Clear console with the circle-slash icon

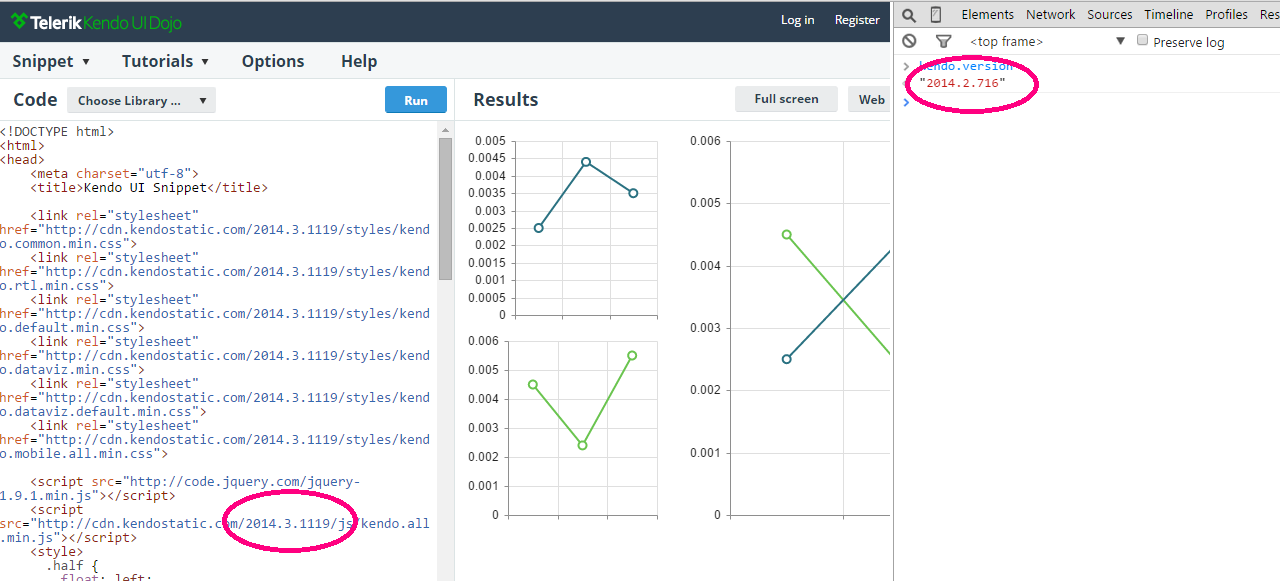click(x=909, y=41)
